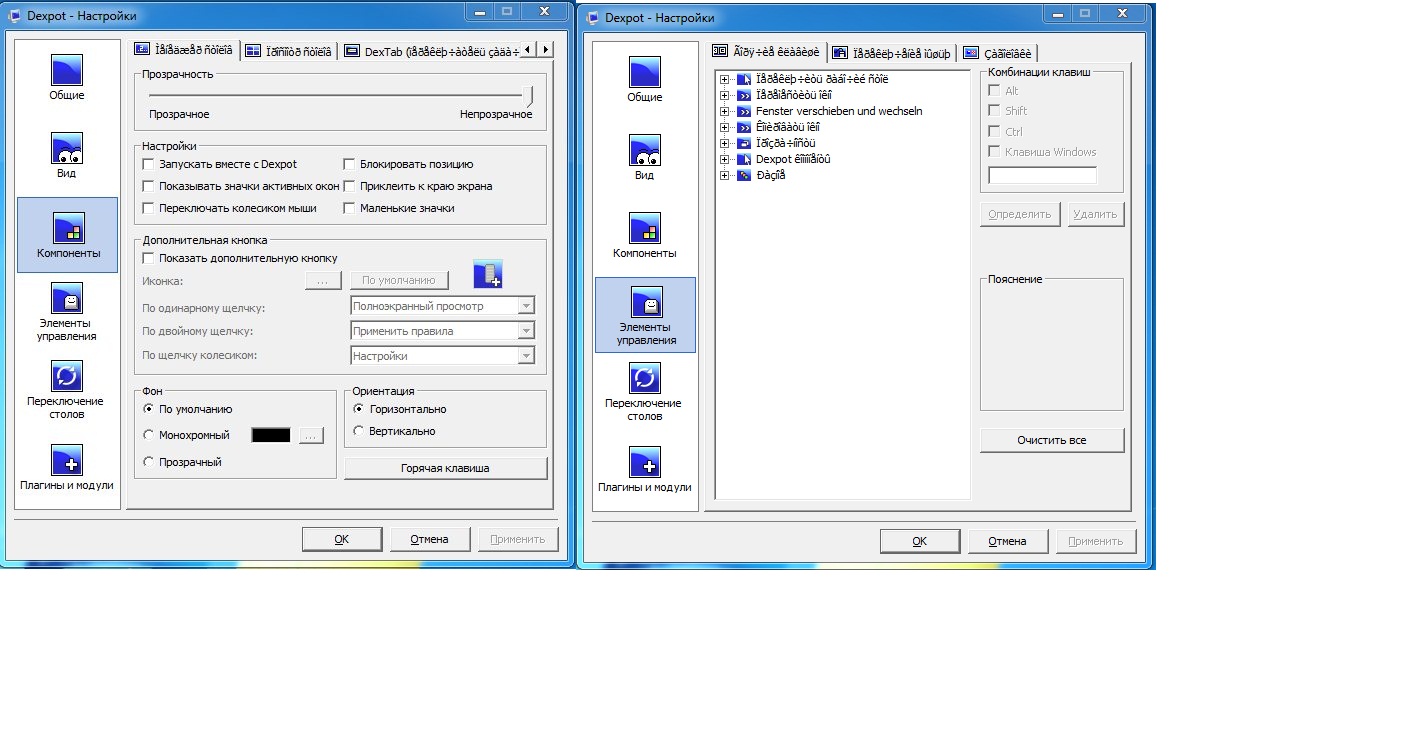This screenshot has height=740, width=1416.
Task: Click Dexpot title bar icon of right window
Action: (x=592, y=17)
